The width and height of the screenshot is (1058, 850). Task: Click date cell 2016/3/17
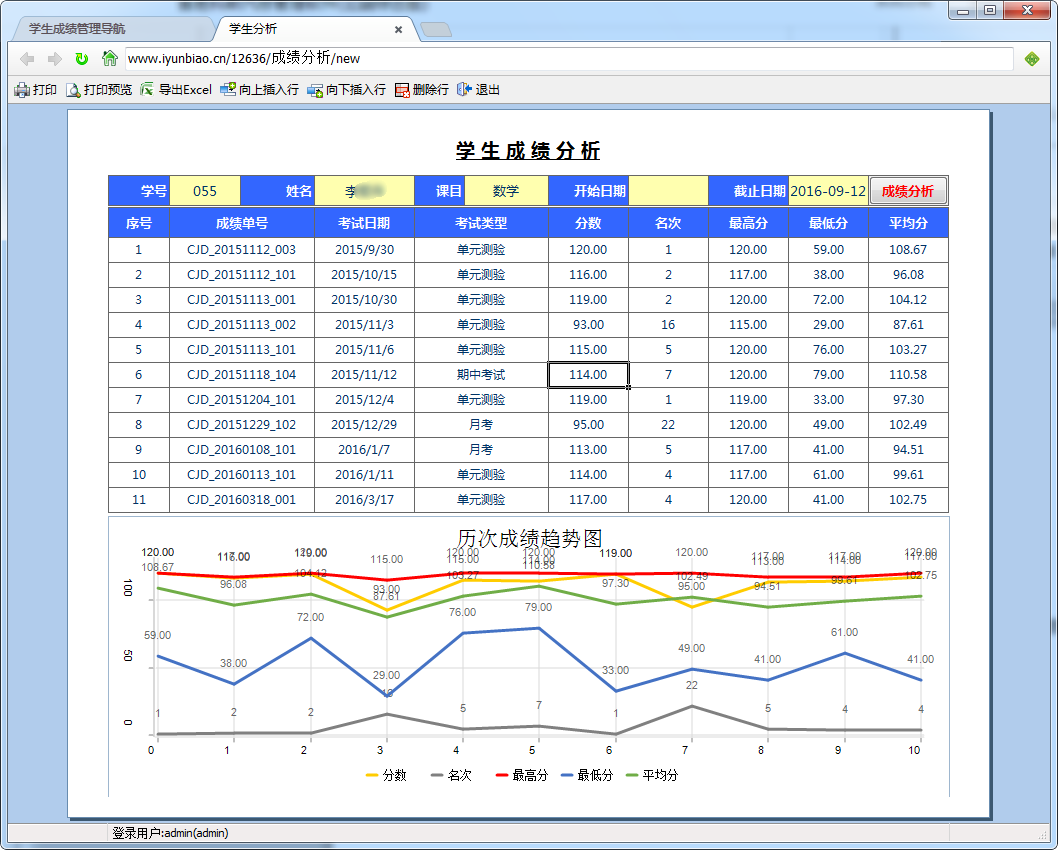(364, 500)
